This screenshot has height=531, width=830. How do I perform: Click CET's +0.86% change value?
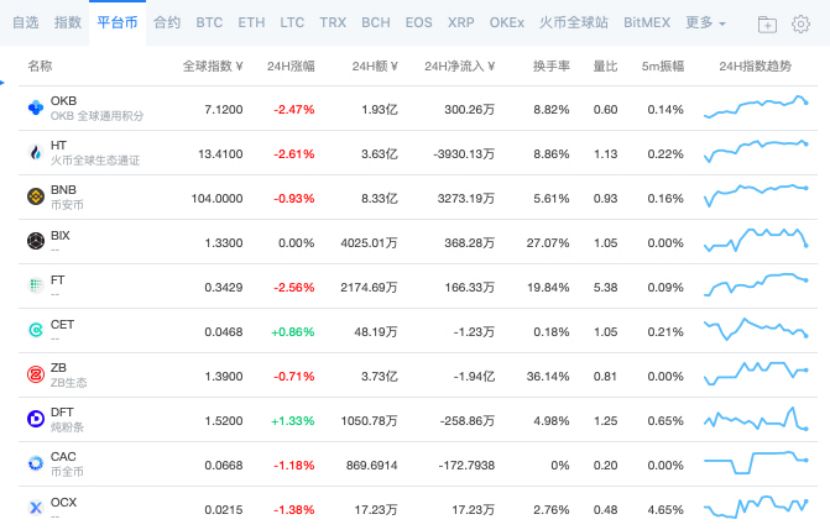pos(293,332)
